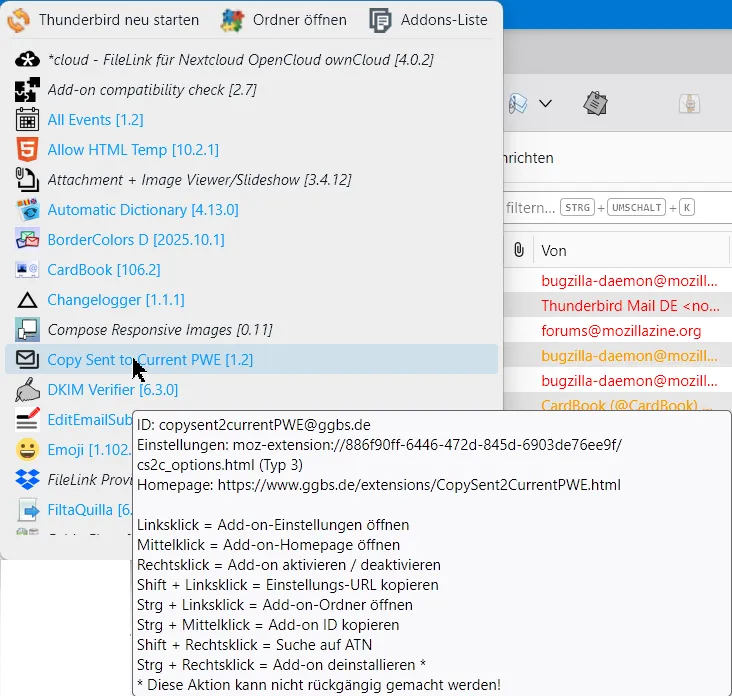Image resolution: width=732 pixels, height=696 pixels.
Task: Select Addons-Liste menu entry
Action: click(429, 20)
